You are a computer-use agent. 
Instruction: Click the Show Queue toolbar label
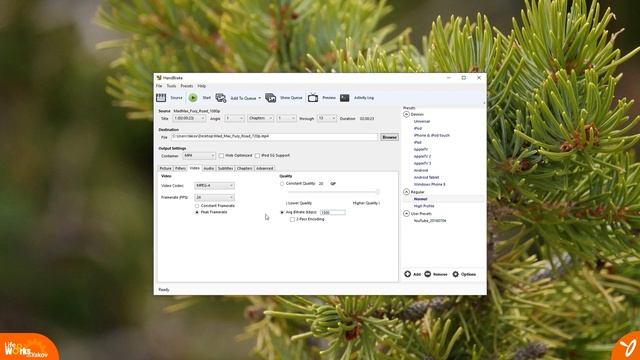tap(291, 98)
